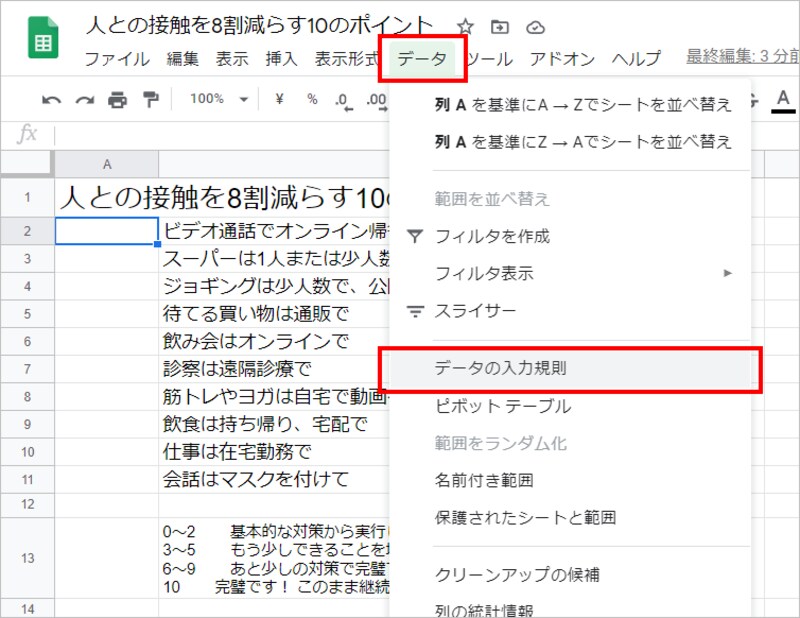The height and width of the screenshot is (618, 800).
Task: Open the データ menu
Action: pos(421,58)
